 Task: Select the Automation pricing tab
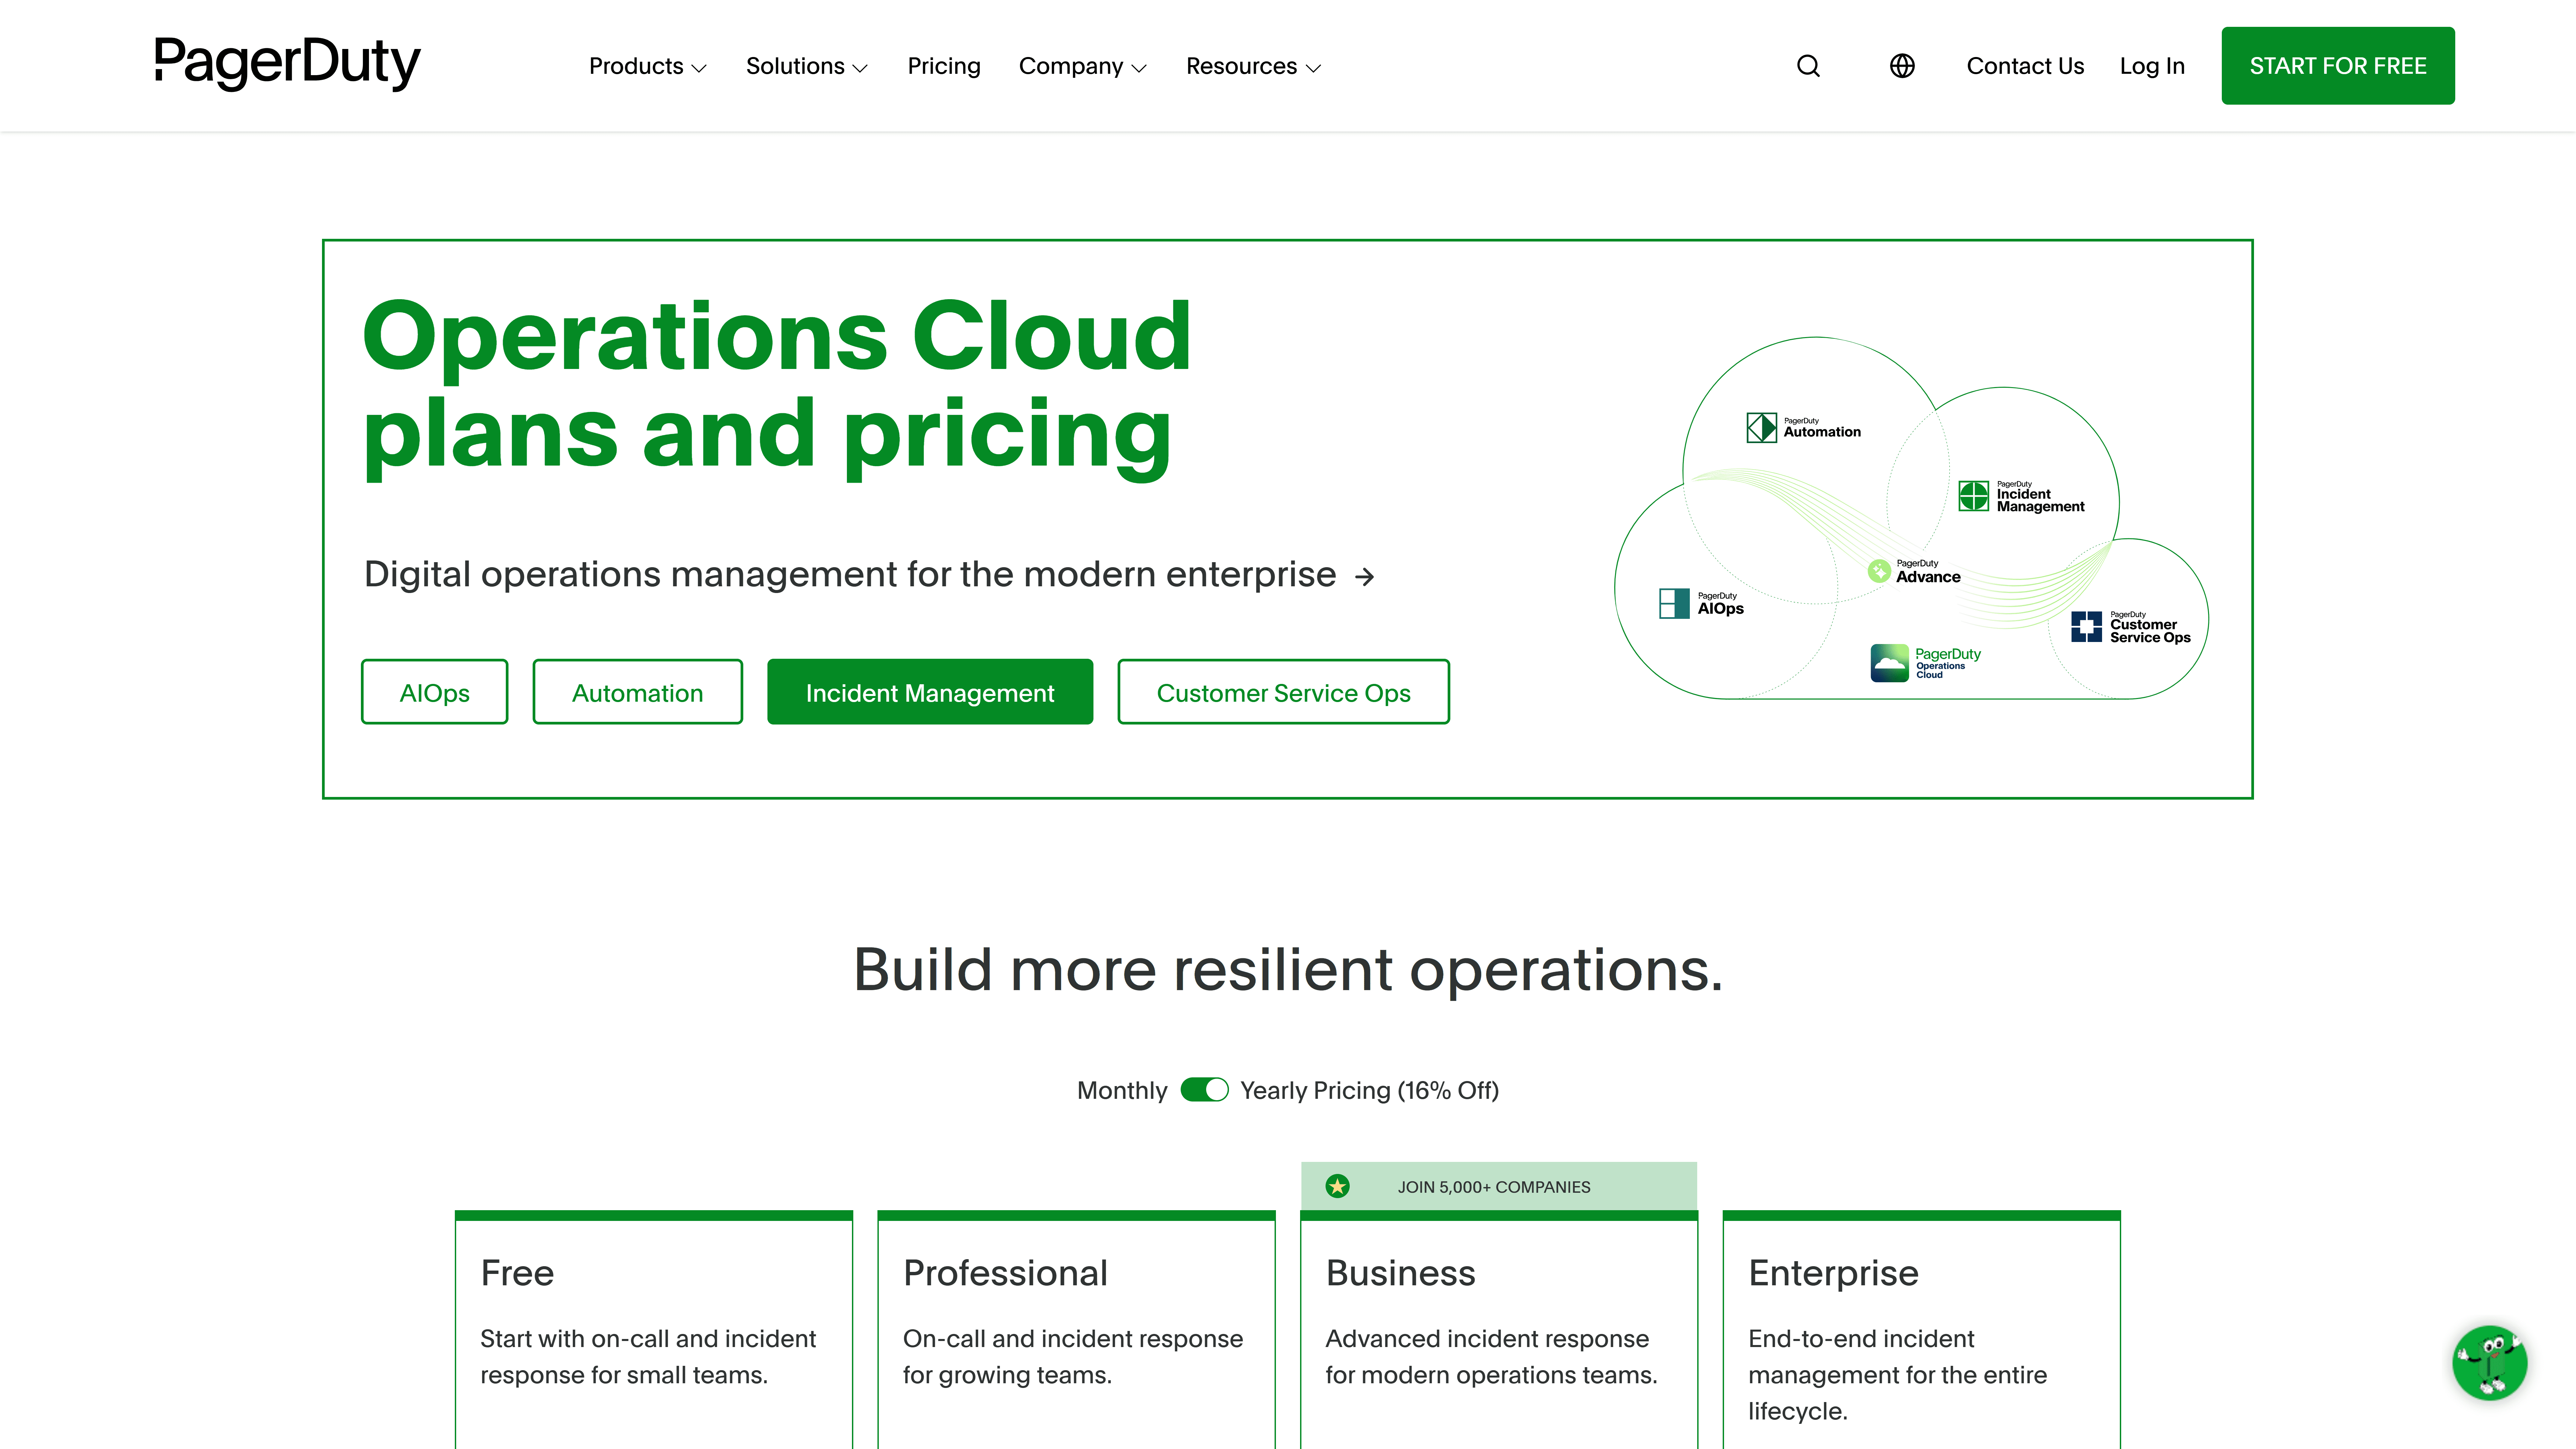click(x=638, y=692)
